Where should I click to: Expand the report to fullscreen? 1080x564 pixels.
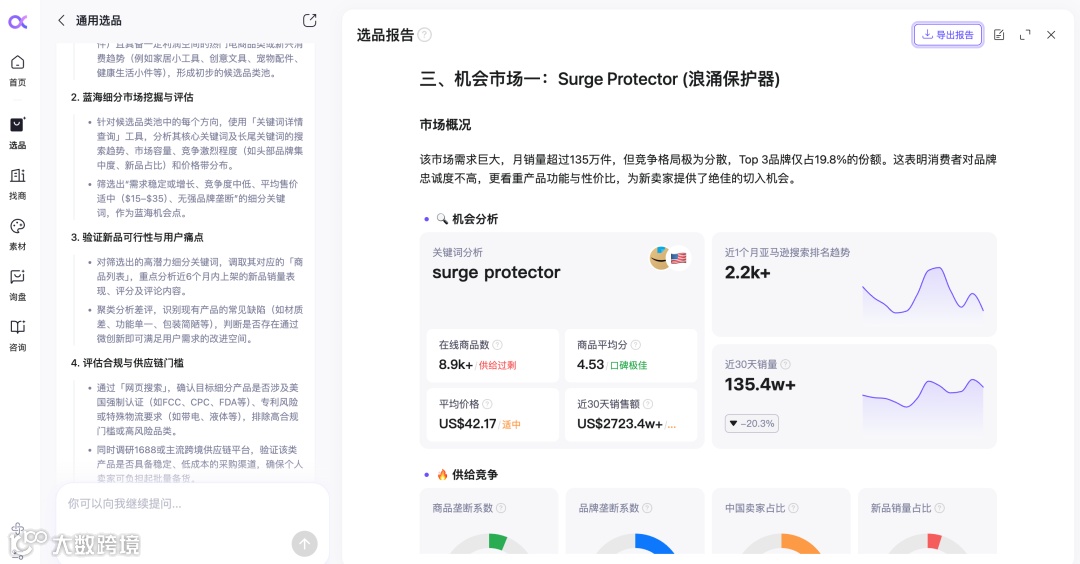click(1025, 34)
